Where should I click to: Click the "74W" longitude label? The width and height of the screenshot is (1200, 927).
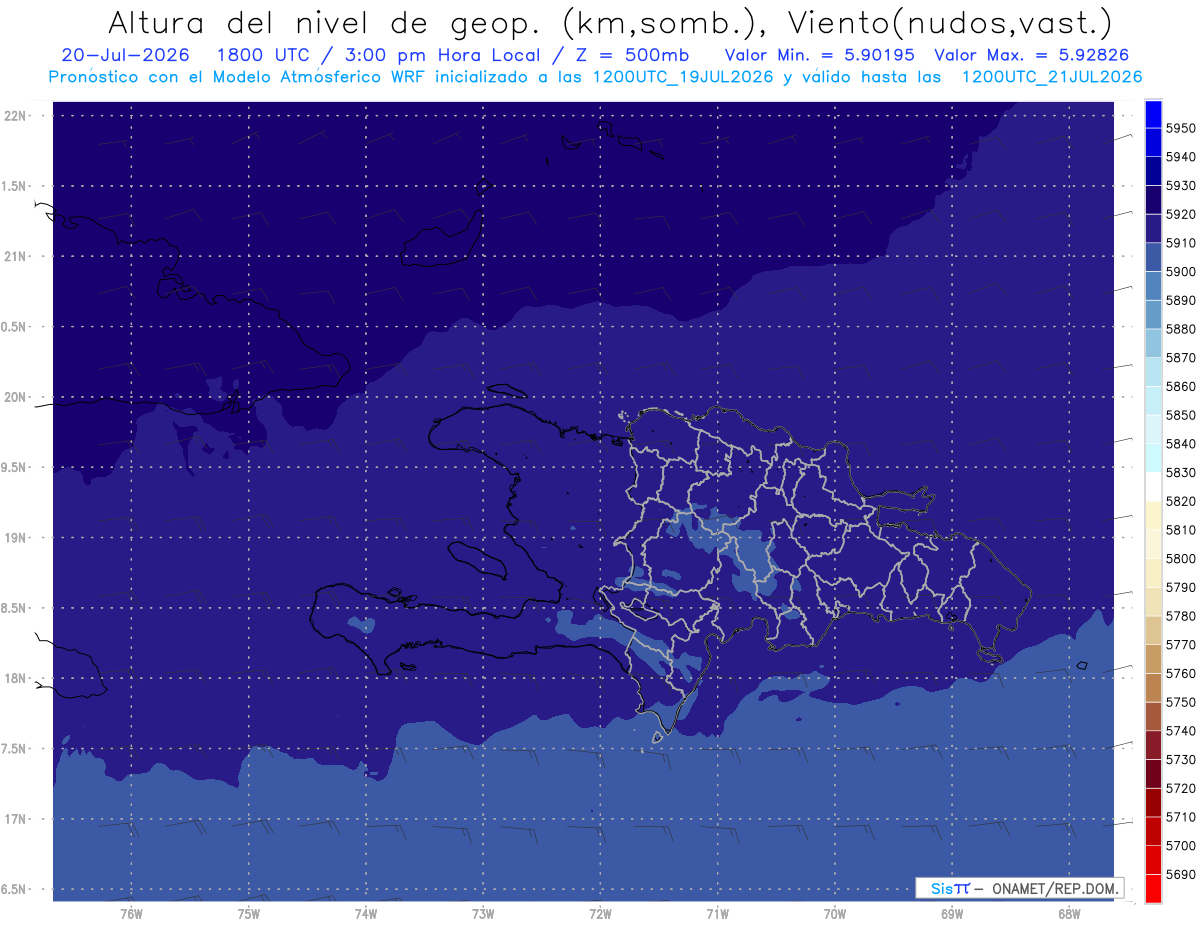pos(366,914)
